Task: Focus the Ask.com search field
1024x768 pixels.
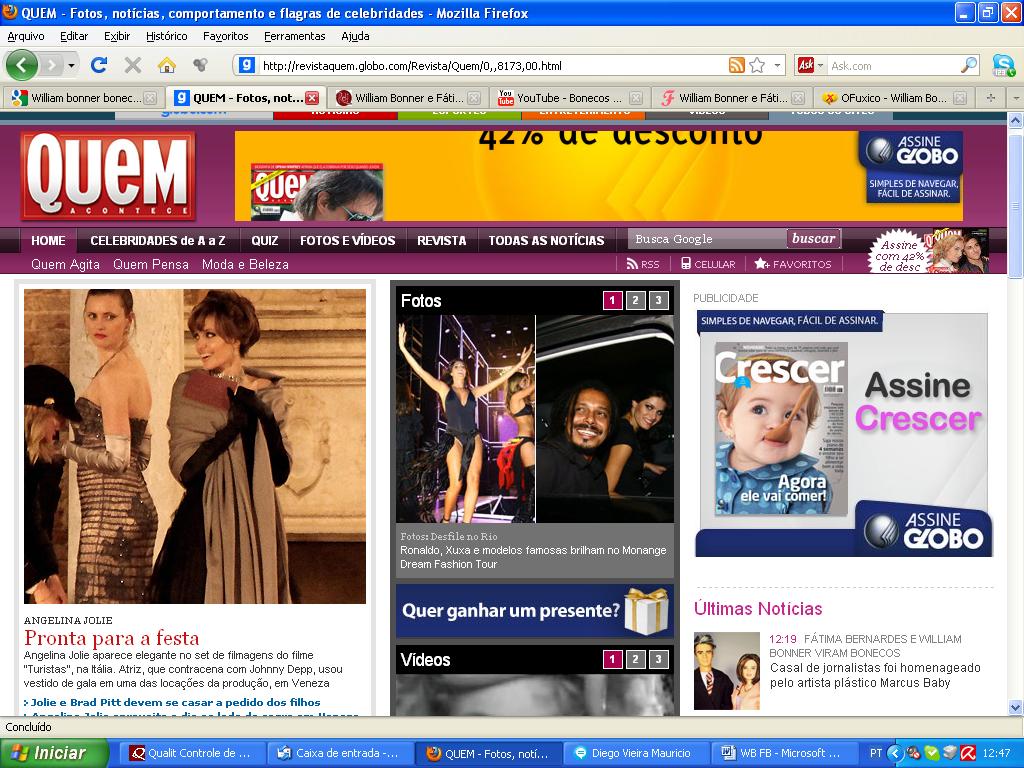Action: (x=893, y=65)
